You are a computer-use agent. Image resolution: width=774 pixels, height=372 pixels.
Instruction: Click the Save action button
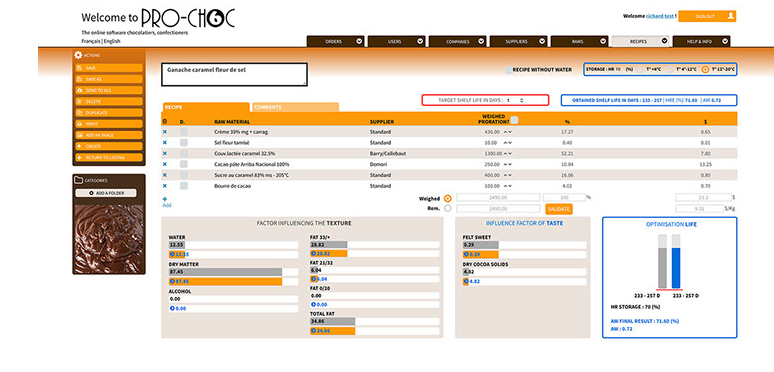109,68
